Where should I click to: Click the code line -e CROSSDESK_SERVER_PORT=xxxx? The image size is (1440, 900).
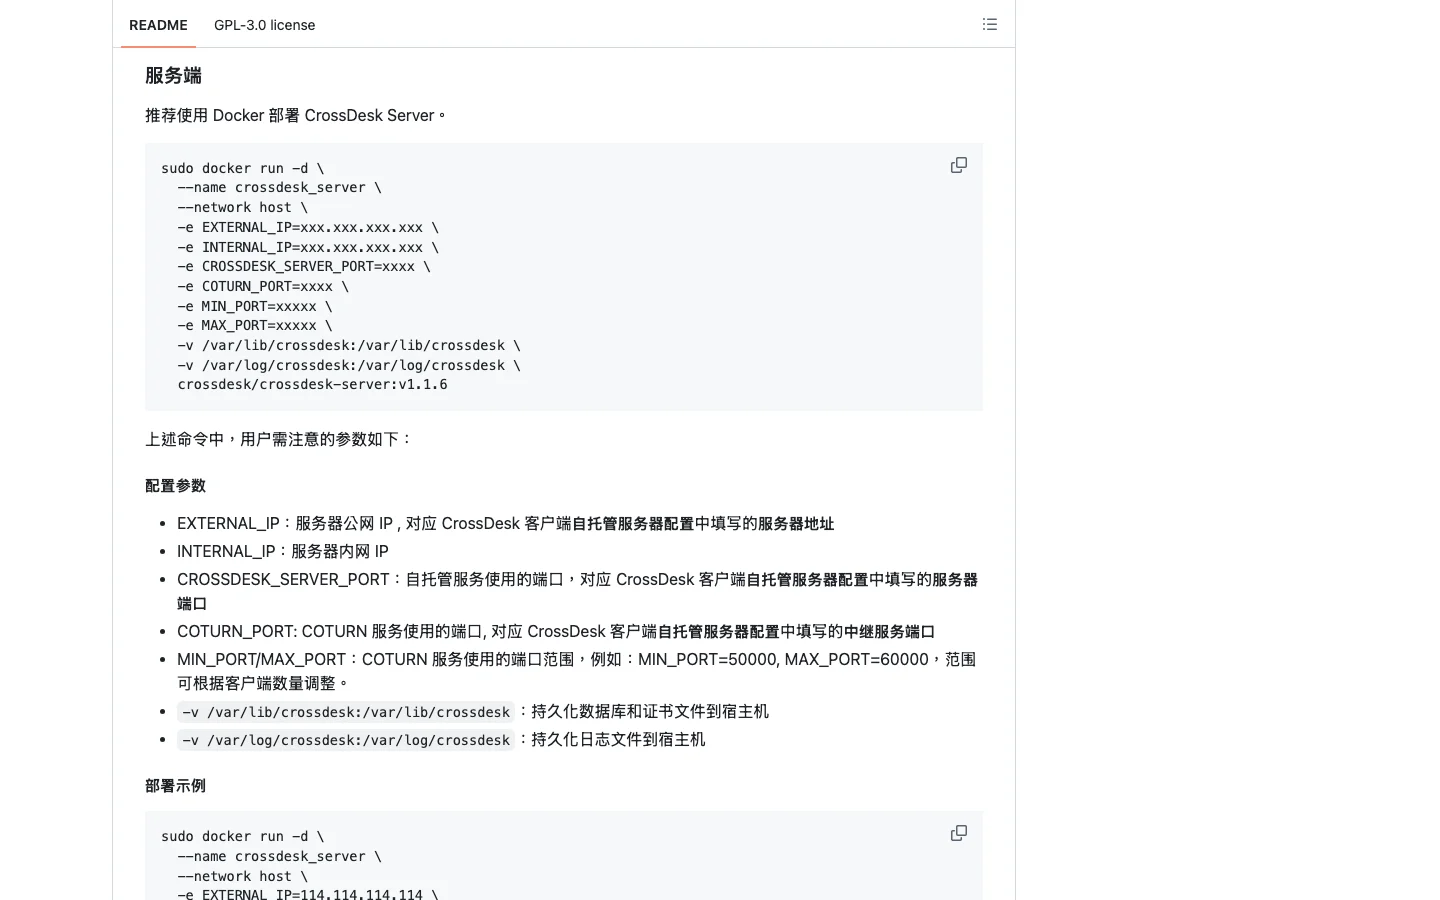tap(304, 267)
